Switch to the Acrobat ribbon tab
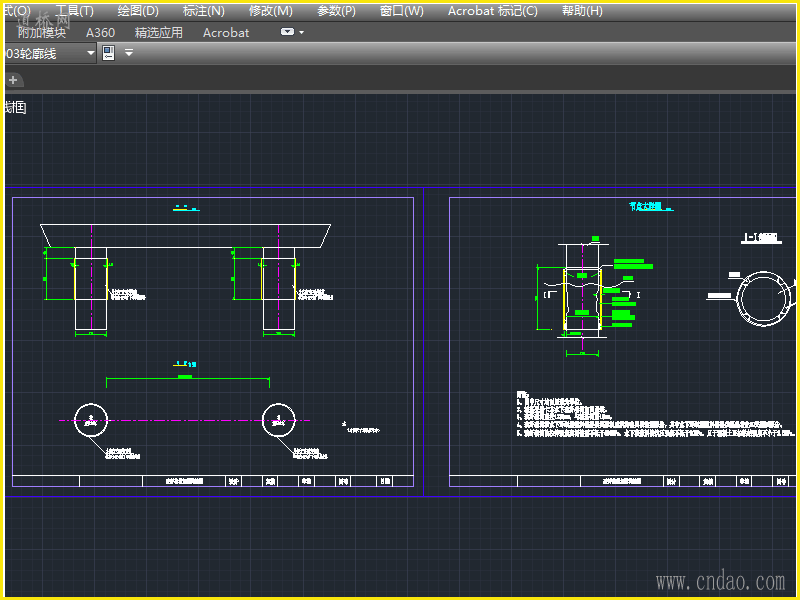This screenshot has width=800, height=600. [x=226, y=32]
